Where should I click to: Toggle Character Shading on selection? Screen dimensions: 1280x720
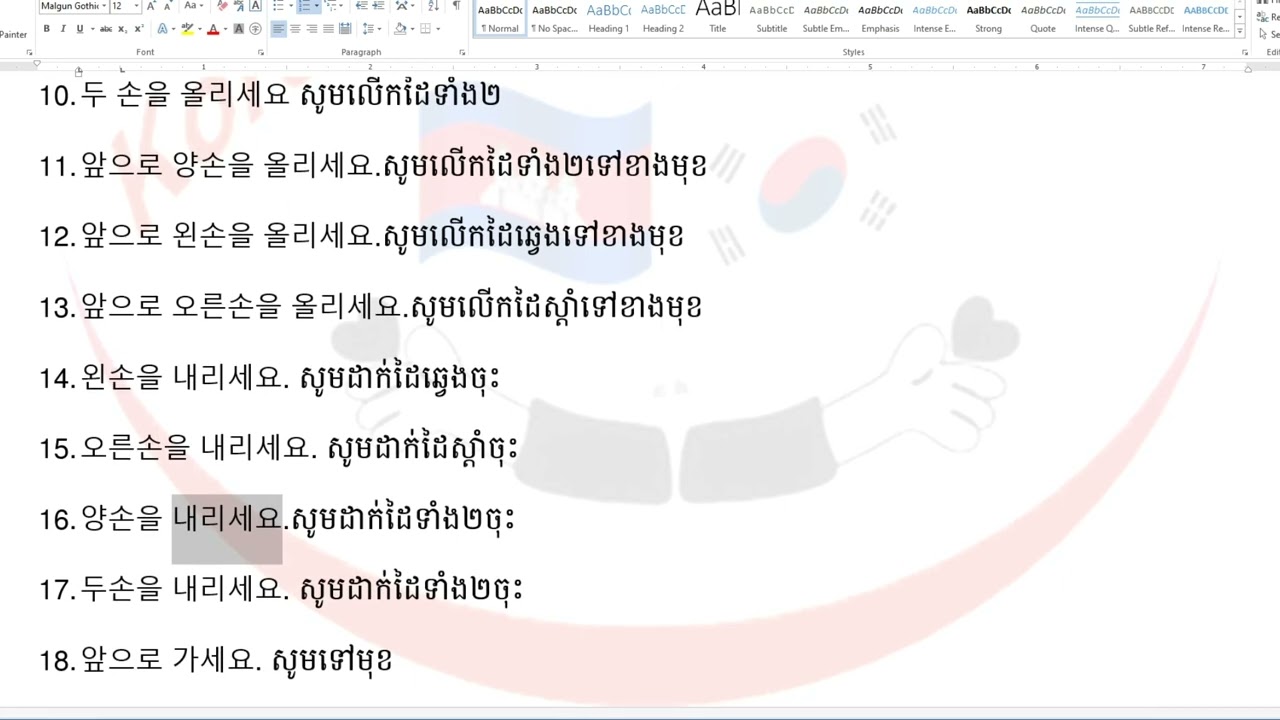[238, 29]
